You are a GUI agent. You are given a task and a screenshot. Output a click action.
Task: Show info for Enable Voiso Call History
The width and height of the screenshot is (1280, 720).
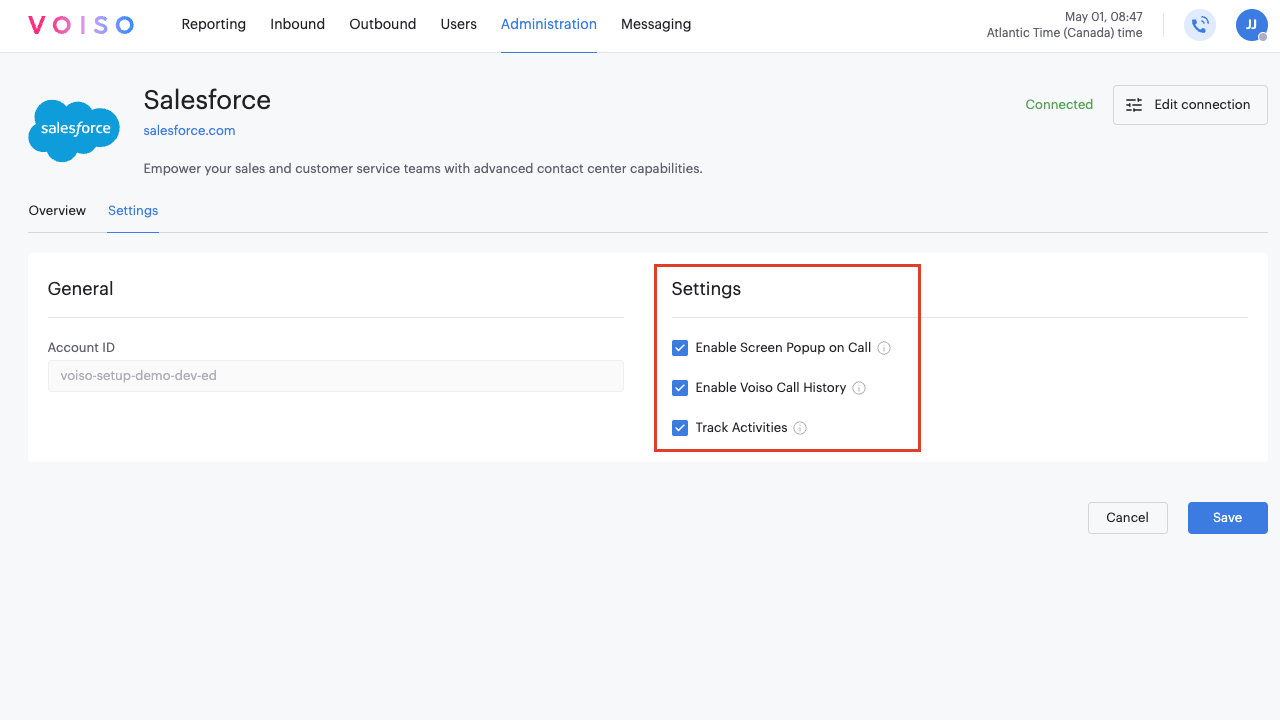coord(859,388)
